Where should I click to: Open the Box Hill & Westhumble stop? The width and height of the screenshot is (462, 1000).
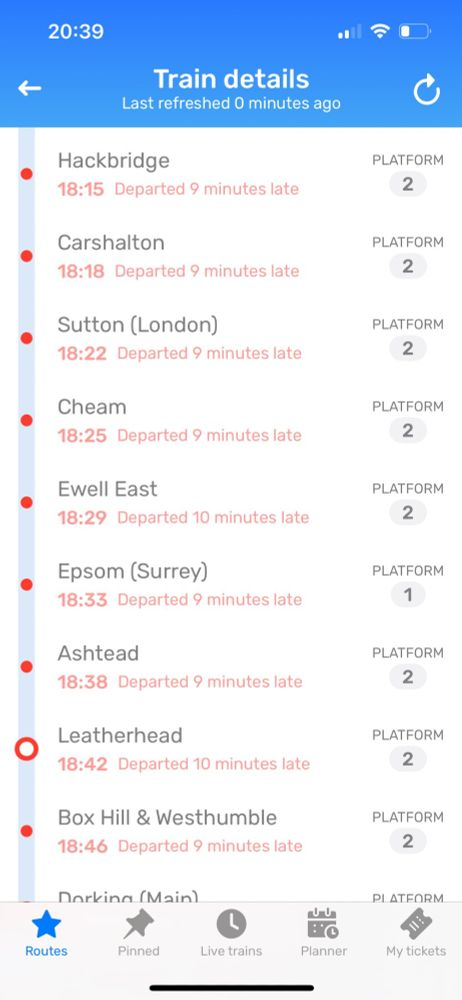(x=231, y=831)
